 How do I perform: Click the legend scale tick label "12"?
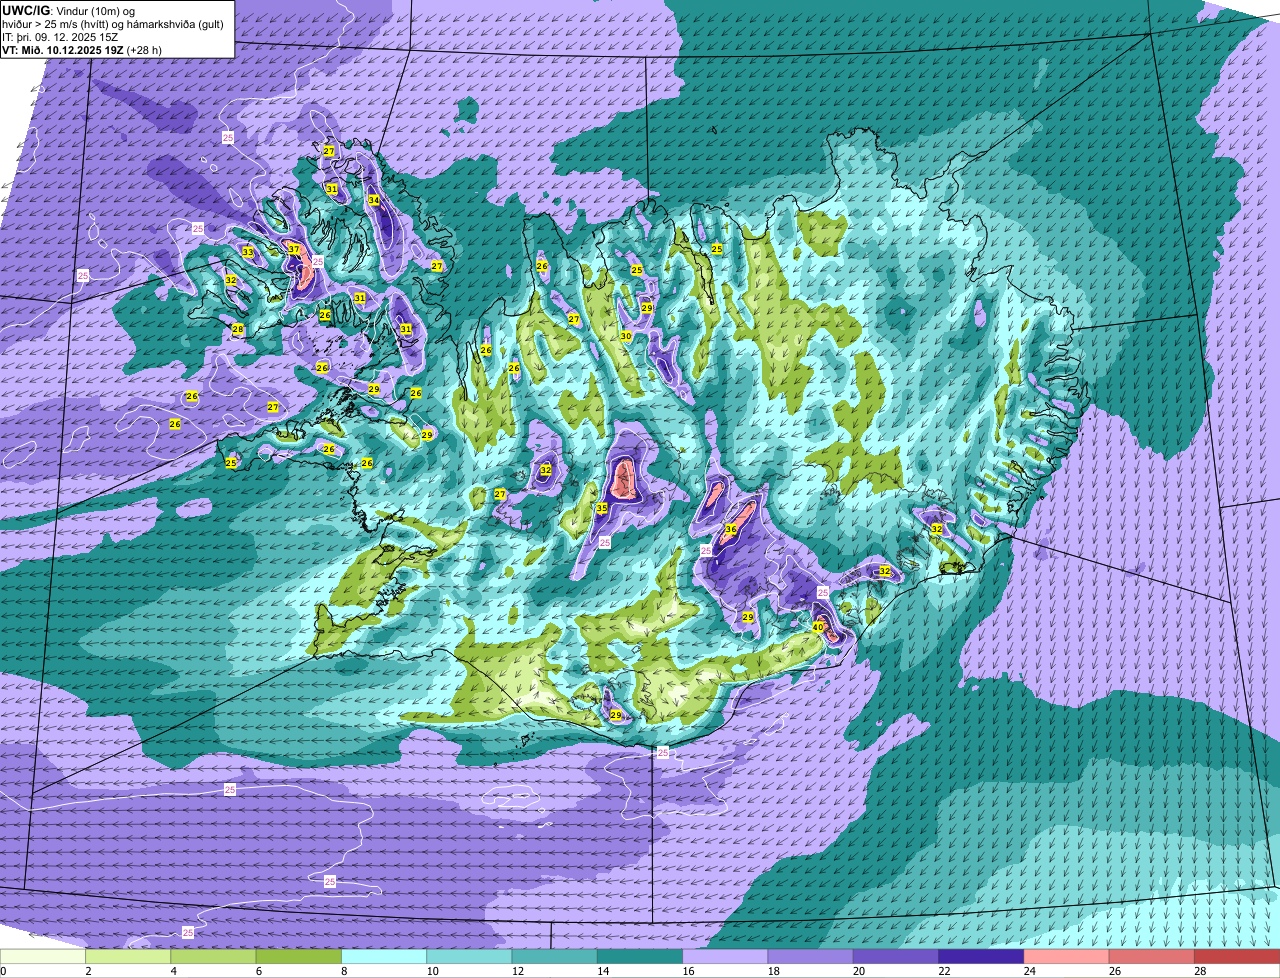516,971
